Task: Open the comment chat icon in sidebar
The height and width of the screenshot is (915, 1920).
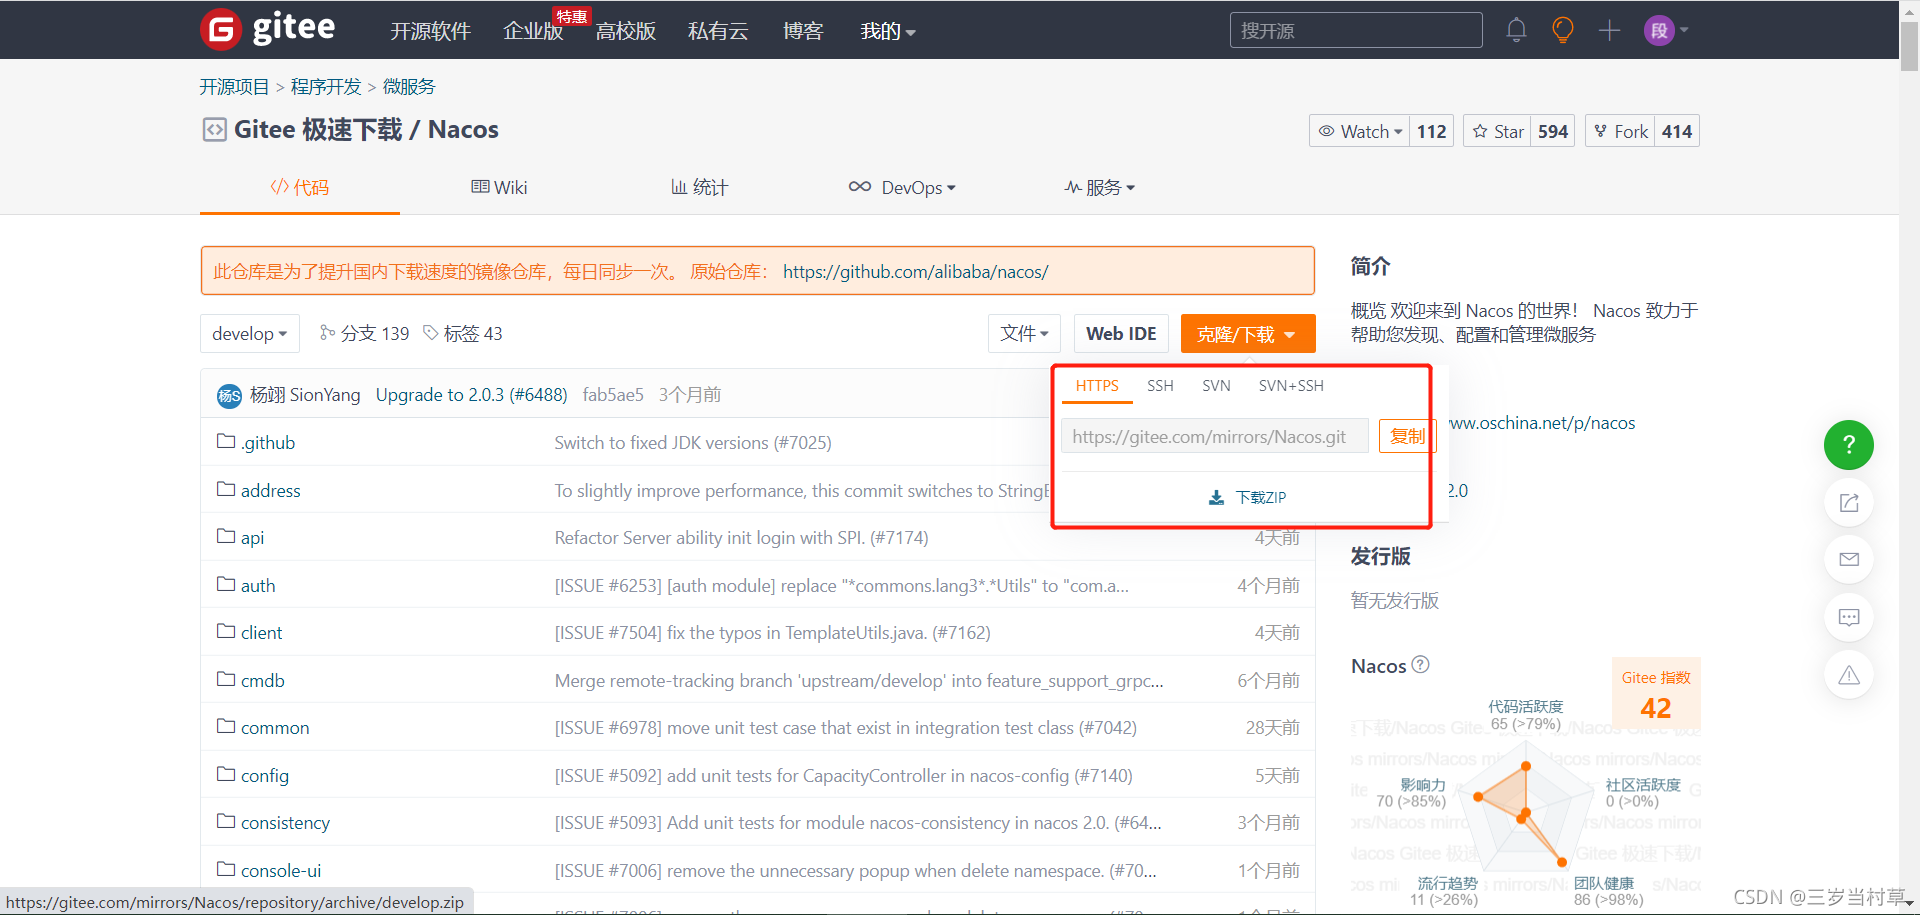Action: [1849, 617]
